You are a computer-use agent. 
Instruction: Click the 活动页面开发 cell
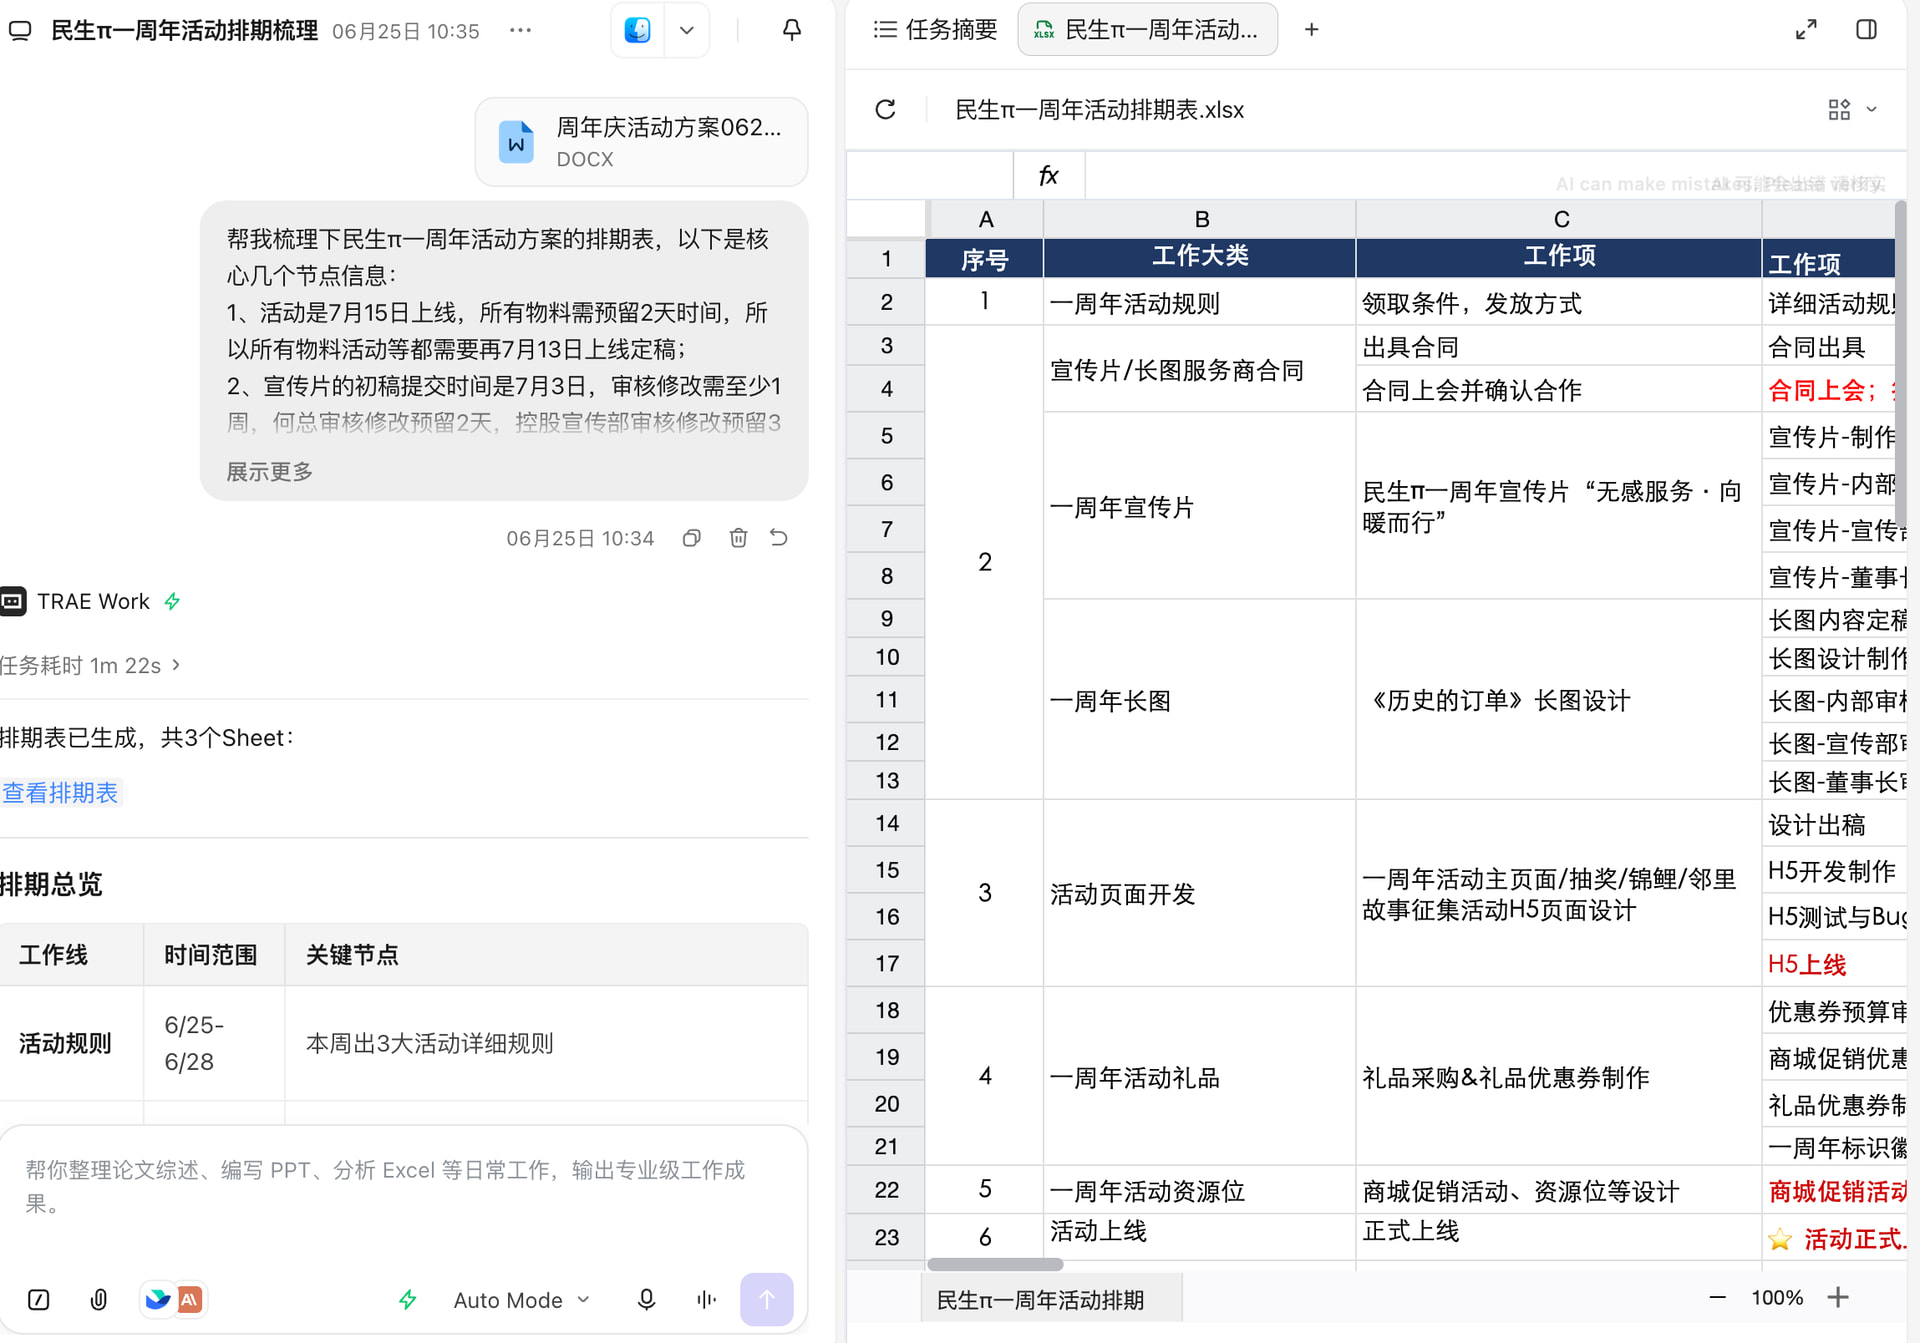pyautogui.click(x=1199, y=893)
